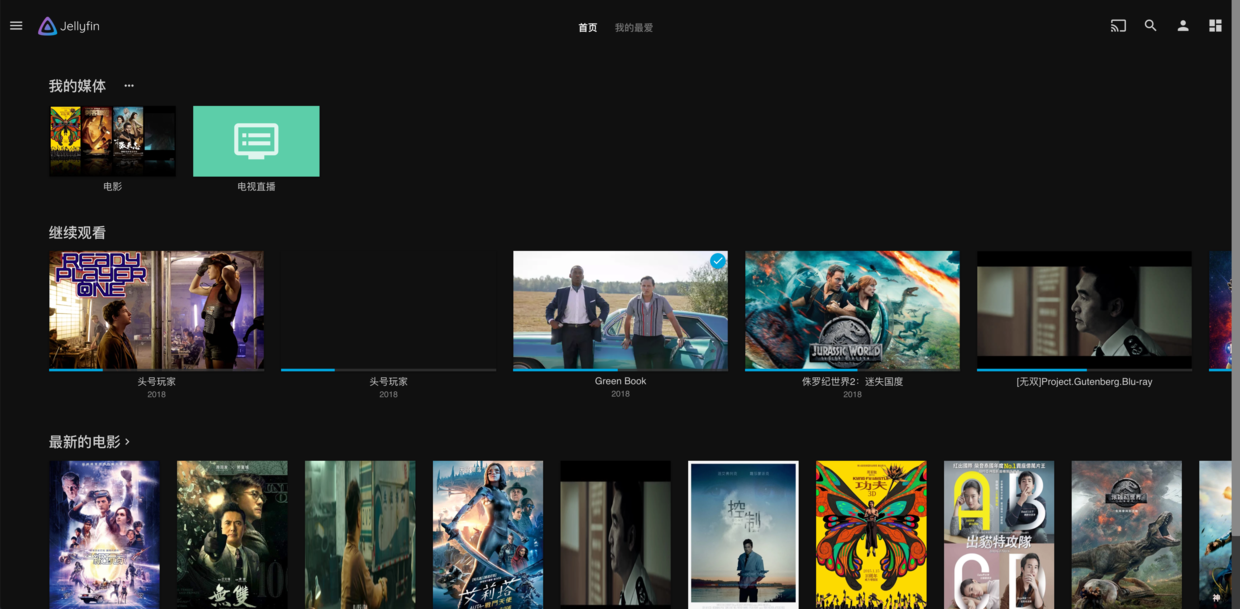Open the 电视直播 library card
The width and height of the screenshot is (1240, 609).
coord(256,141)
